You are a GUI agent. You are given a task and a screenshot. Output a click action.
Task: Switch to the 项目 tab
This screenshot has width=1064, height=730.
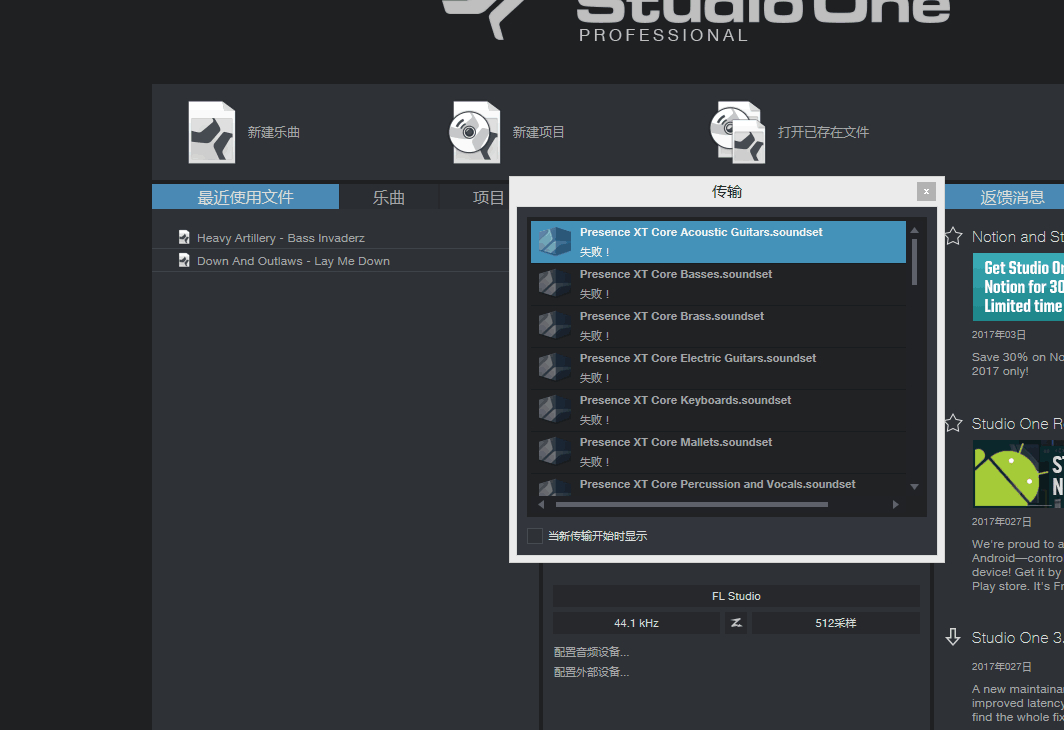488,197
